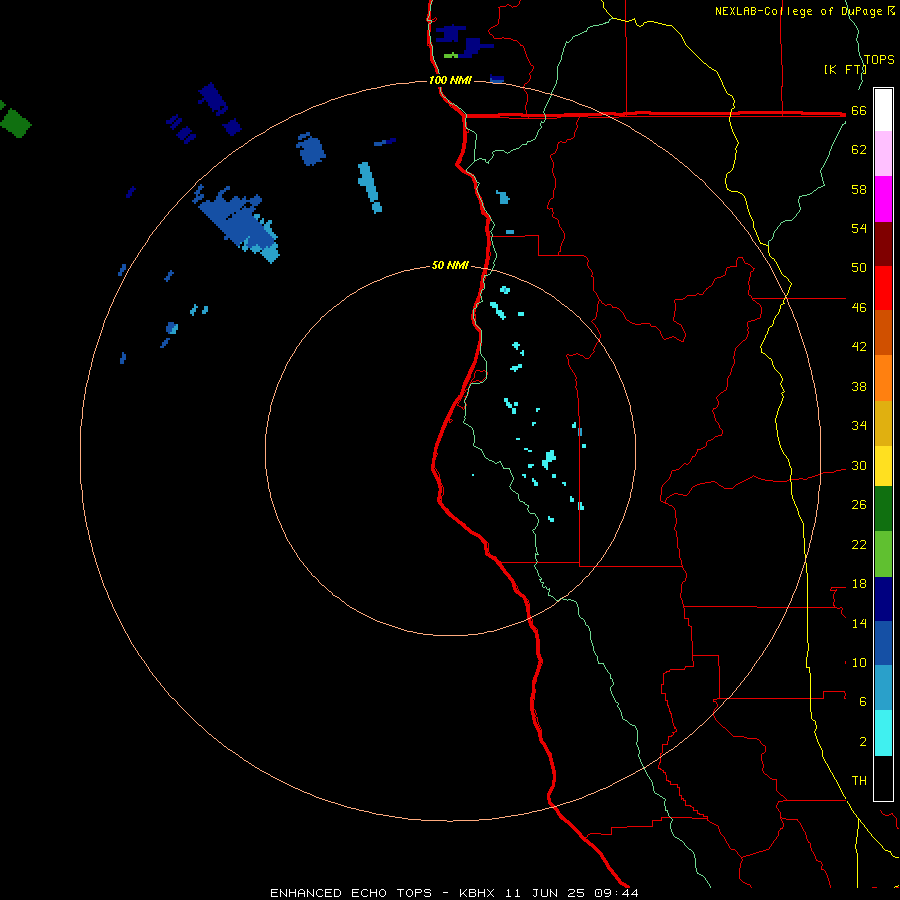
Task: Choose the navy blue legend band
Action: click(x=883, y=599)
